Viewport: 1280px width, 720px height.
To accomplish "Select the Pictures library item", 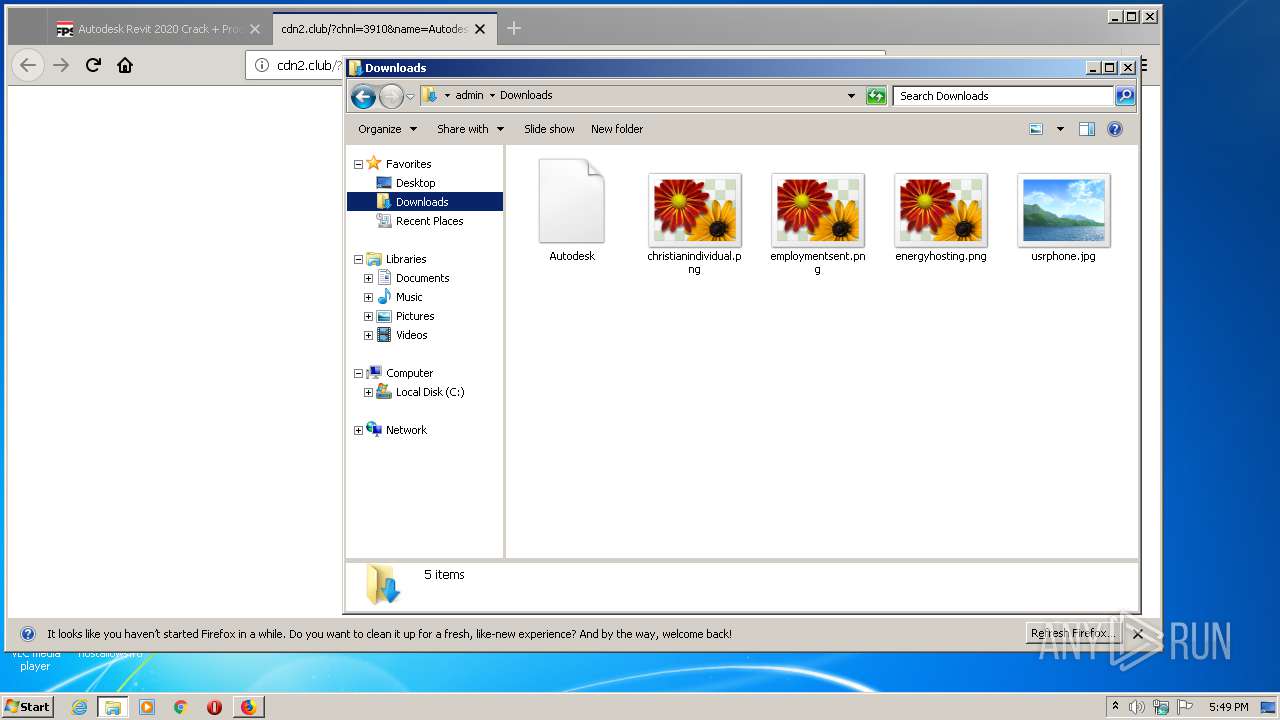I will (x=415, y=316).
